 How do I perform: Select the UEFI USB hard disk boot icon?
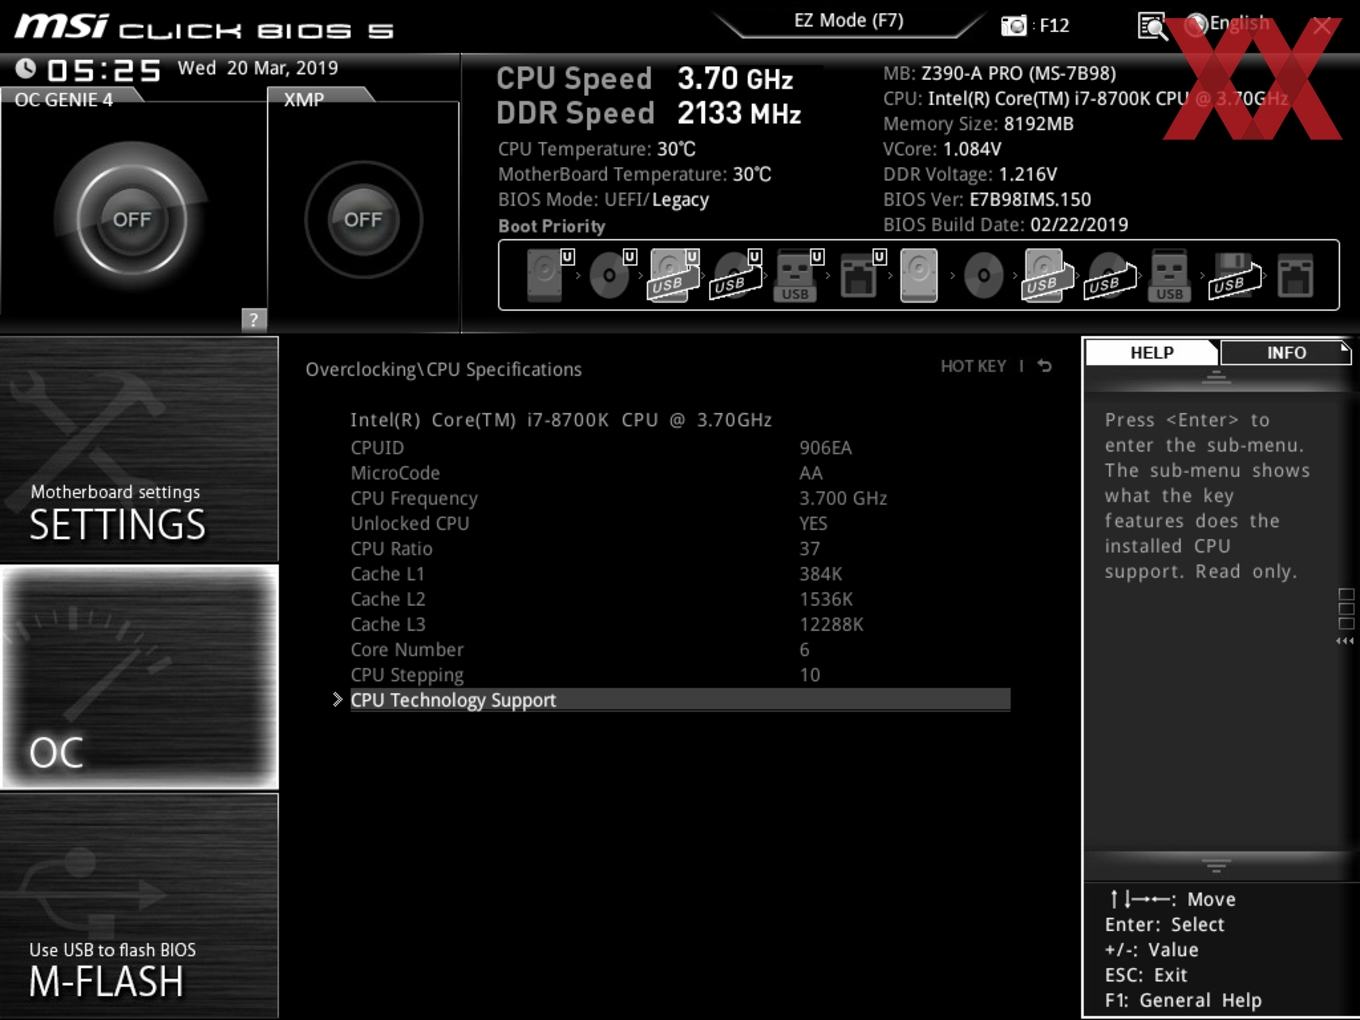pos(674,275)
